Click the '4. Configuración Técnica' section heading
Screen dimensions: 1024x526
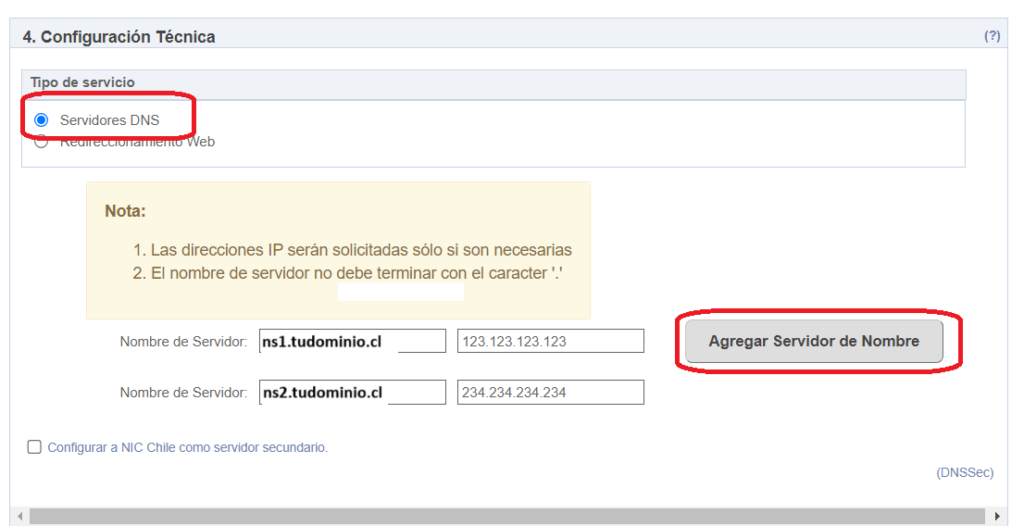point(119,37)
